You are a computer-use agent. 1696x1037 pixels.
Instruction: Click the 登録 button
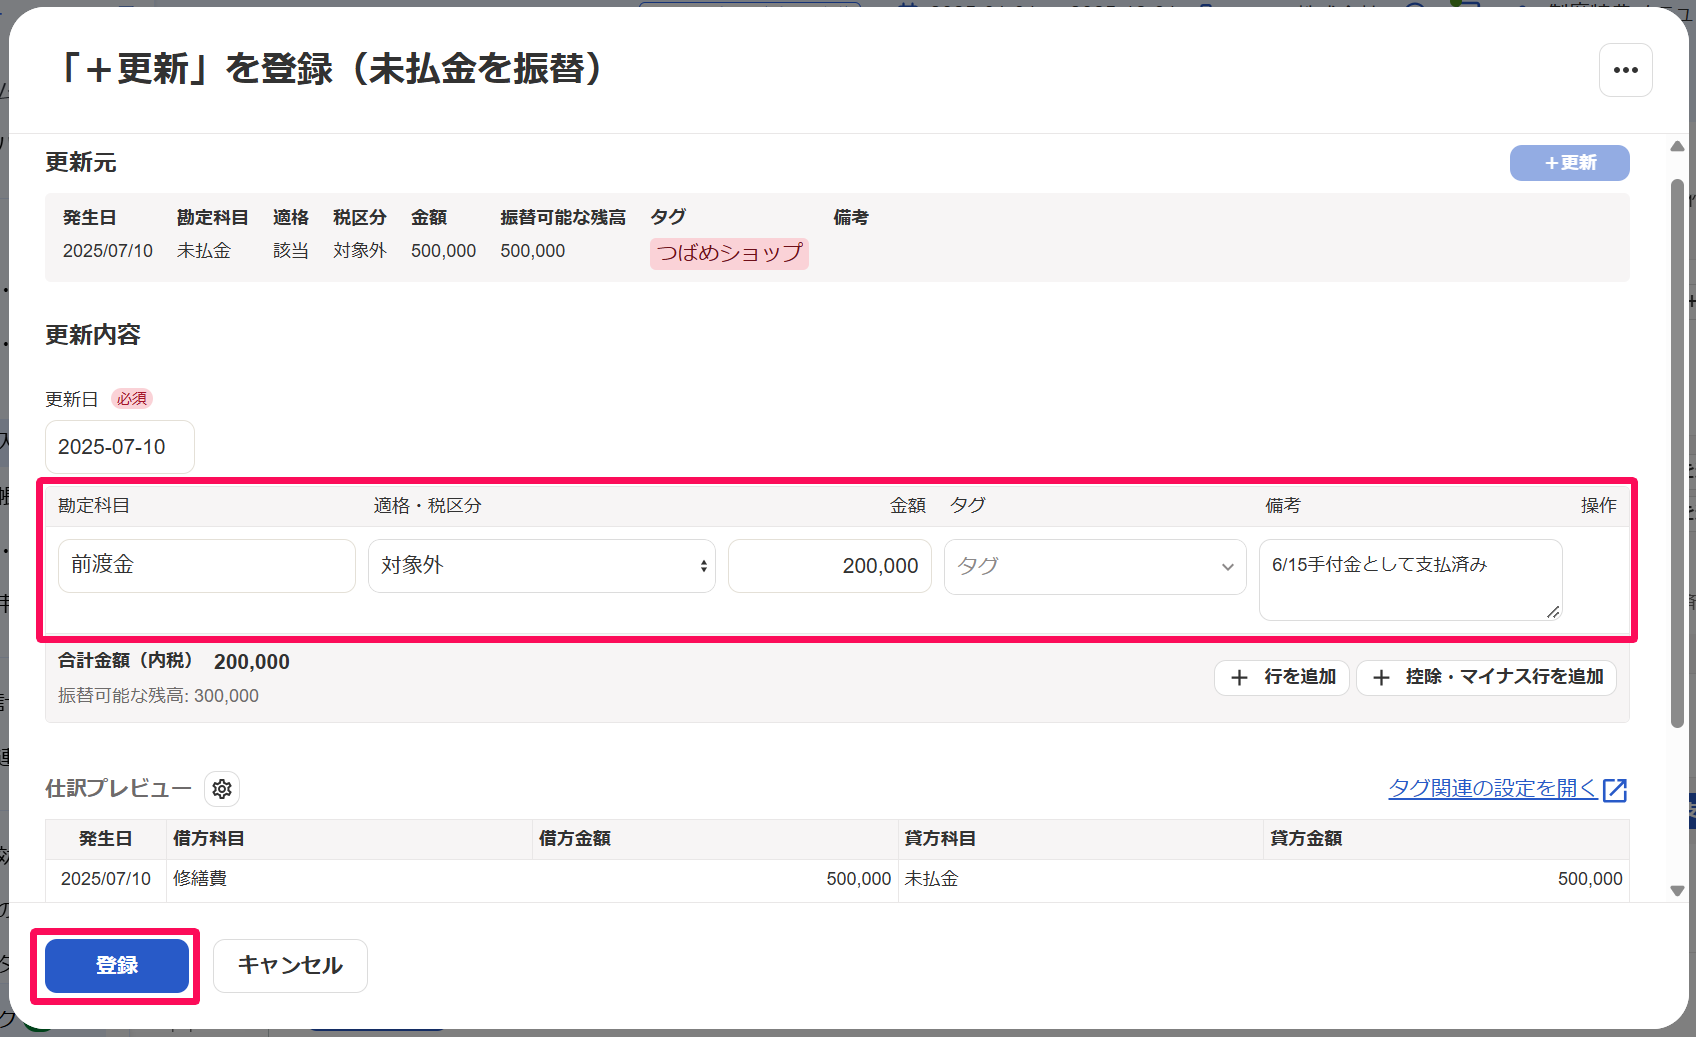pos(117,965)
